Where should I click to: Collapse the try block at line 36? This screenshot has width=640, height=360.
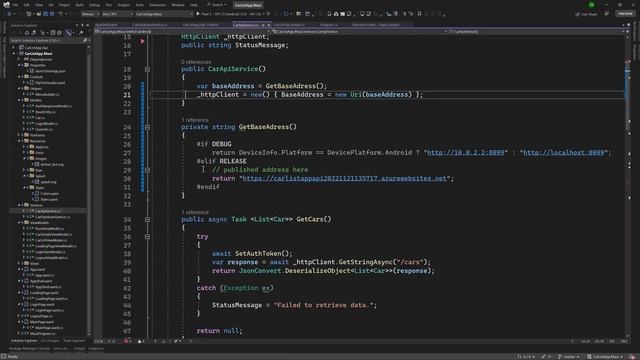tap(147, 237)
